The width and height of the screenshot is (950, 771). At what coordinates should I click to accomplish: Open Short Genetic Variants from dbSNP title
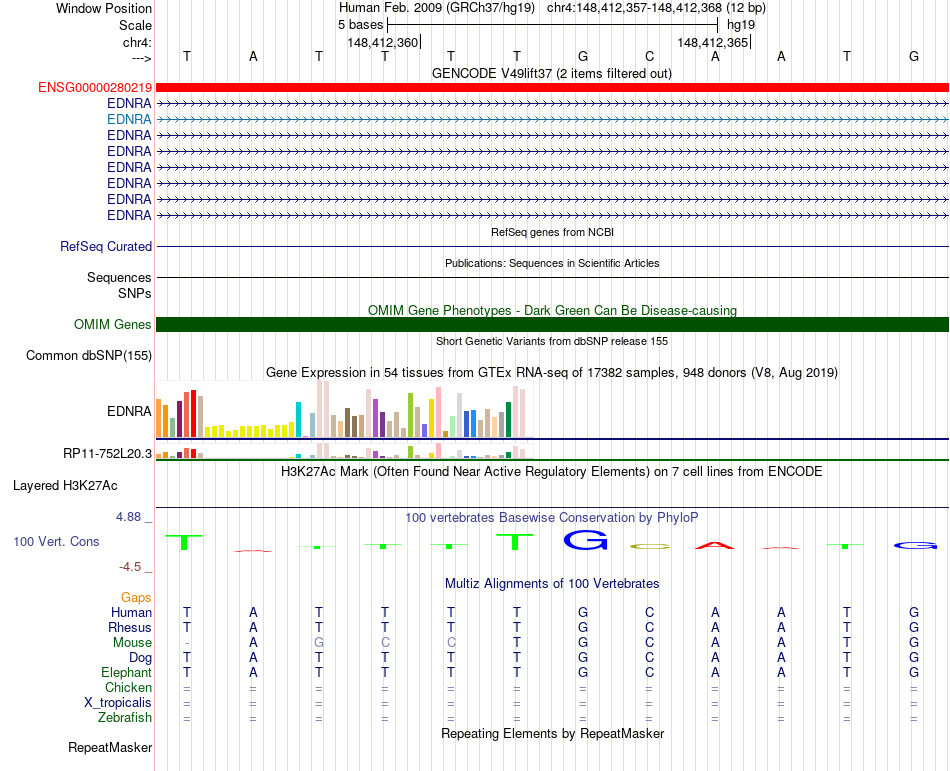552,342
